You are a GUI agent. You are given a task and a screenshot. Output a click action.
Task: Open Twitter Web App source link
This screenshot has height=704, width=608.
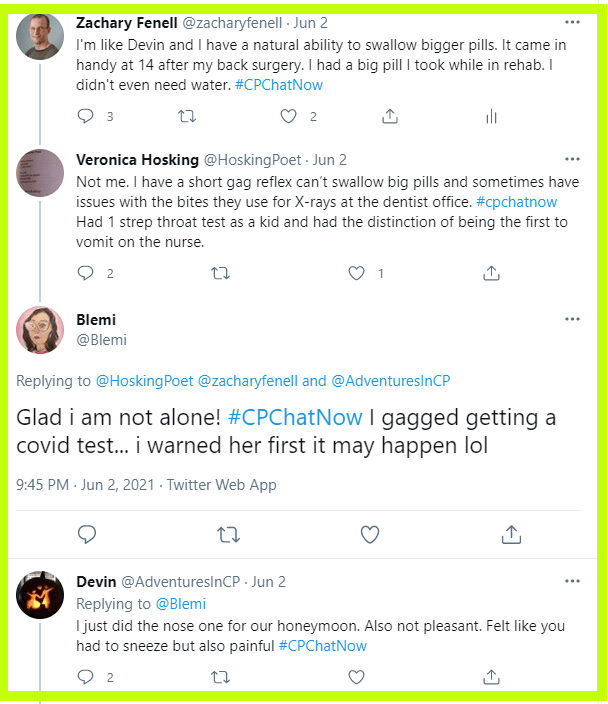[221, 485]
